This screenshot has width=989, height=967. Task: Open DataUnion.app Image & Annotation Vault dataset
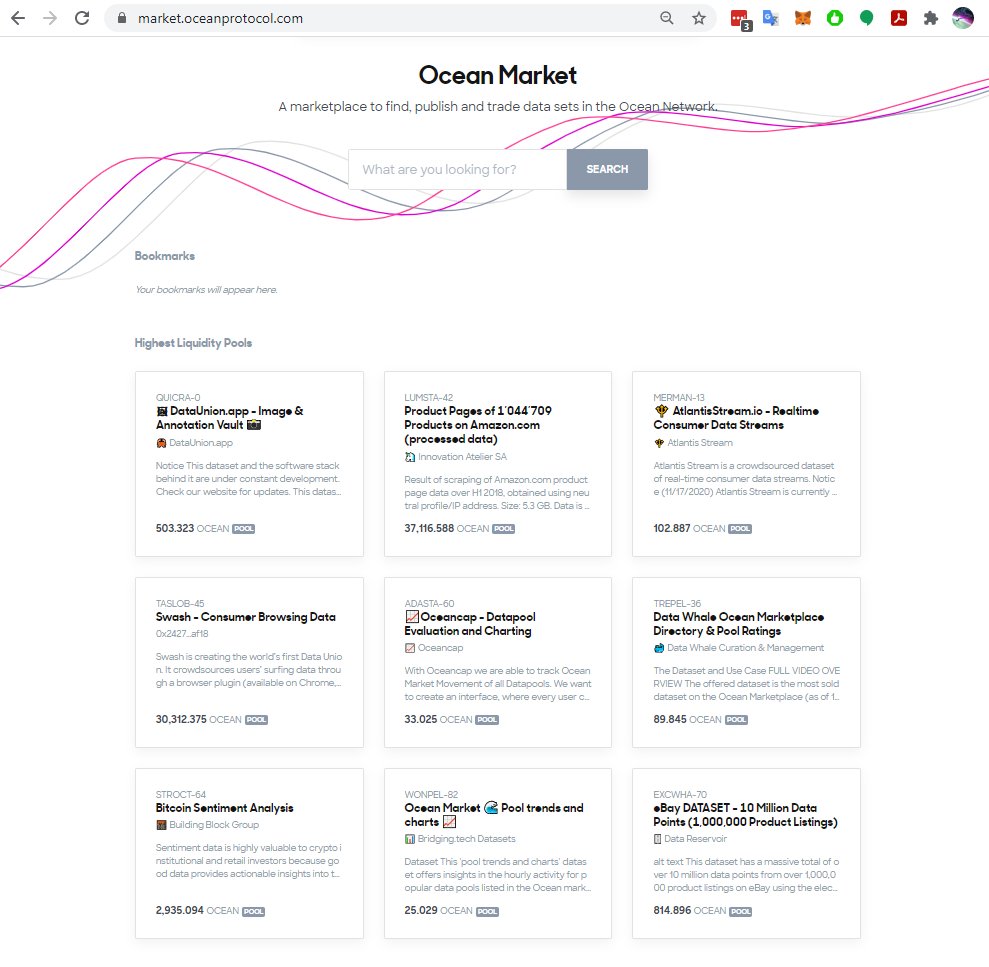tap(249, 464)
